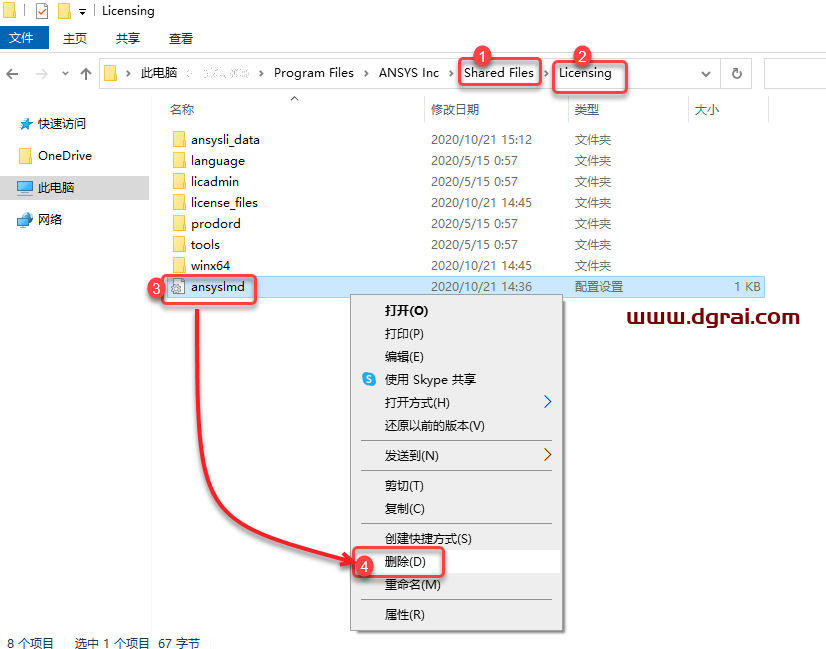Select the prodord folder icon
Viewport: 826px width, 649px height.
click(x=179, y=224)
